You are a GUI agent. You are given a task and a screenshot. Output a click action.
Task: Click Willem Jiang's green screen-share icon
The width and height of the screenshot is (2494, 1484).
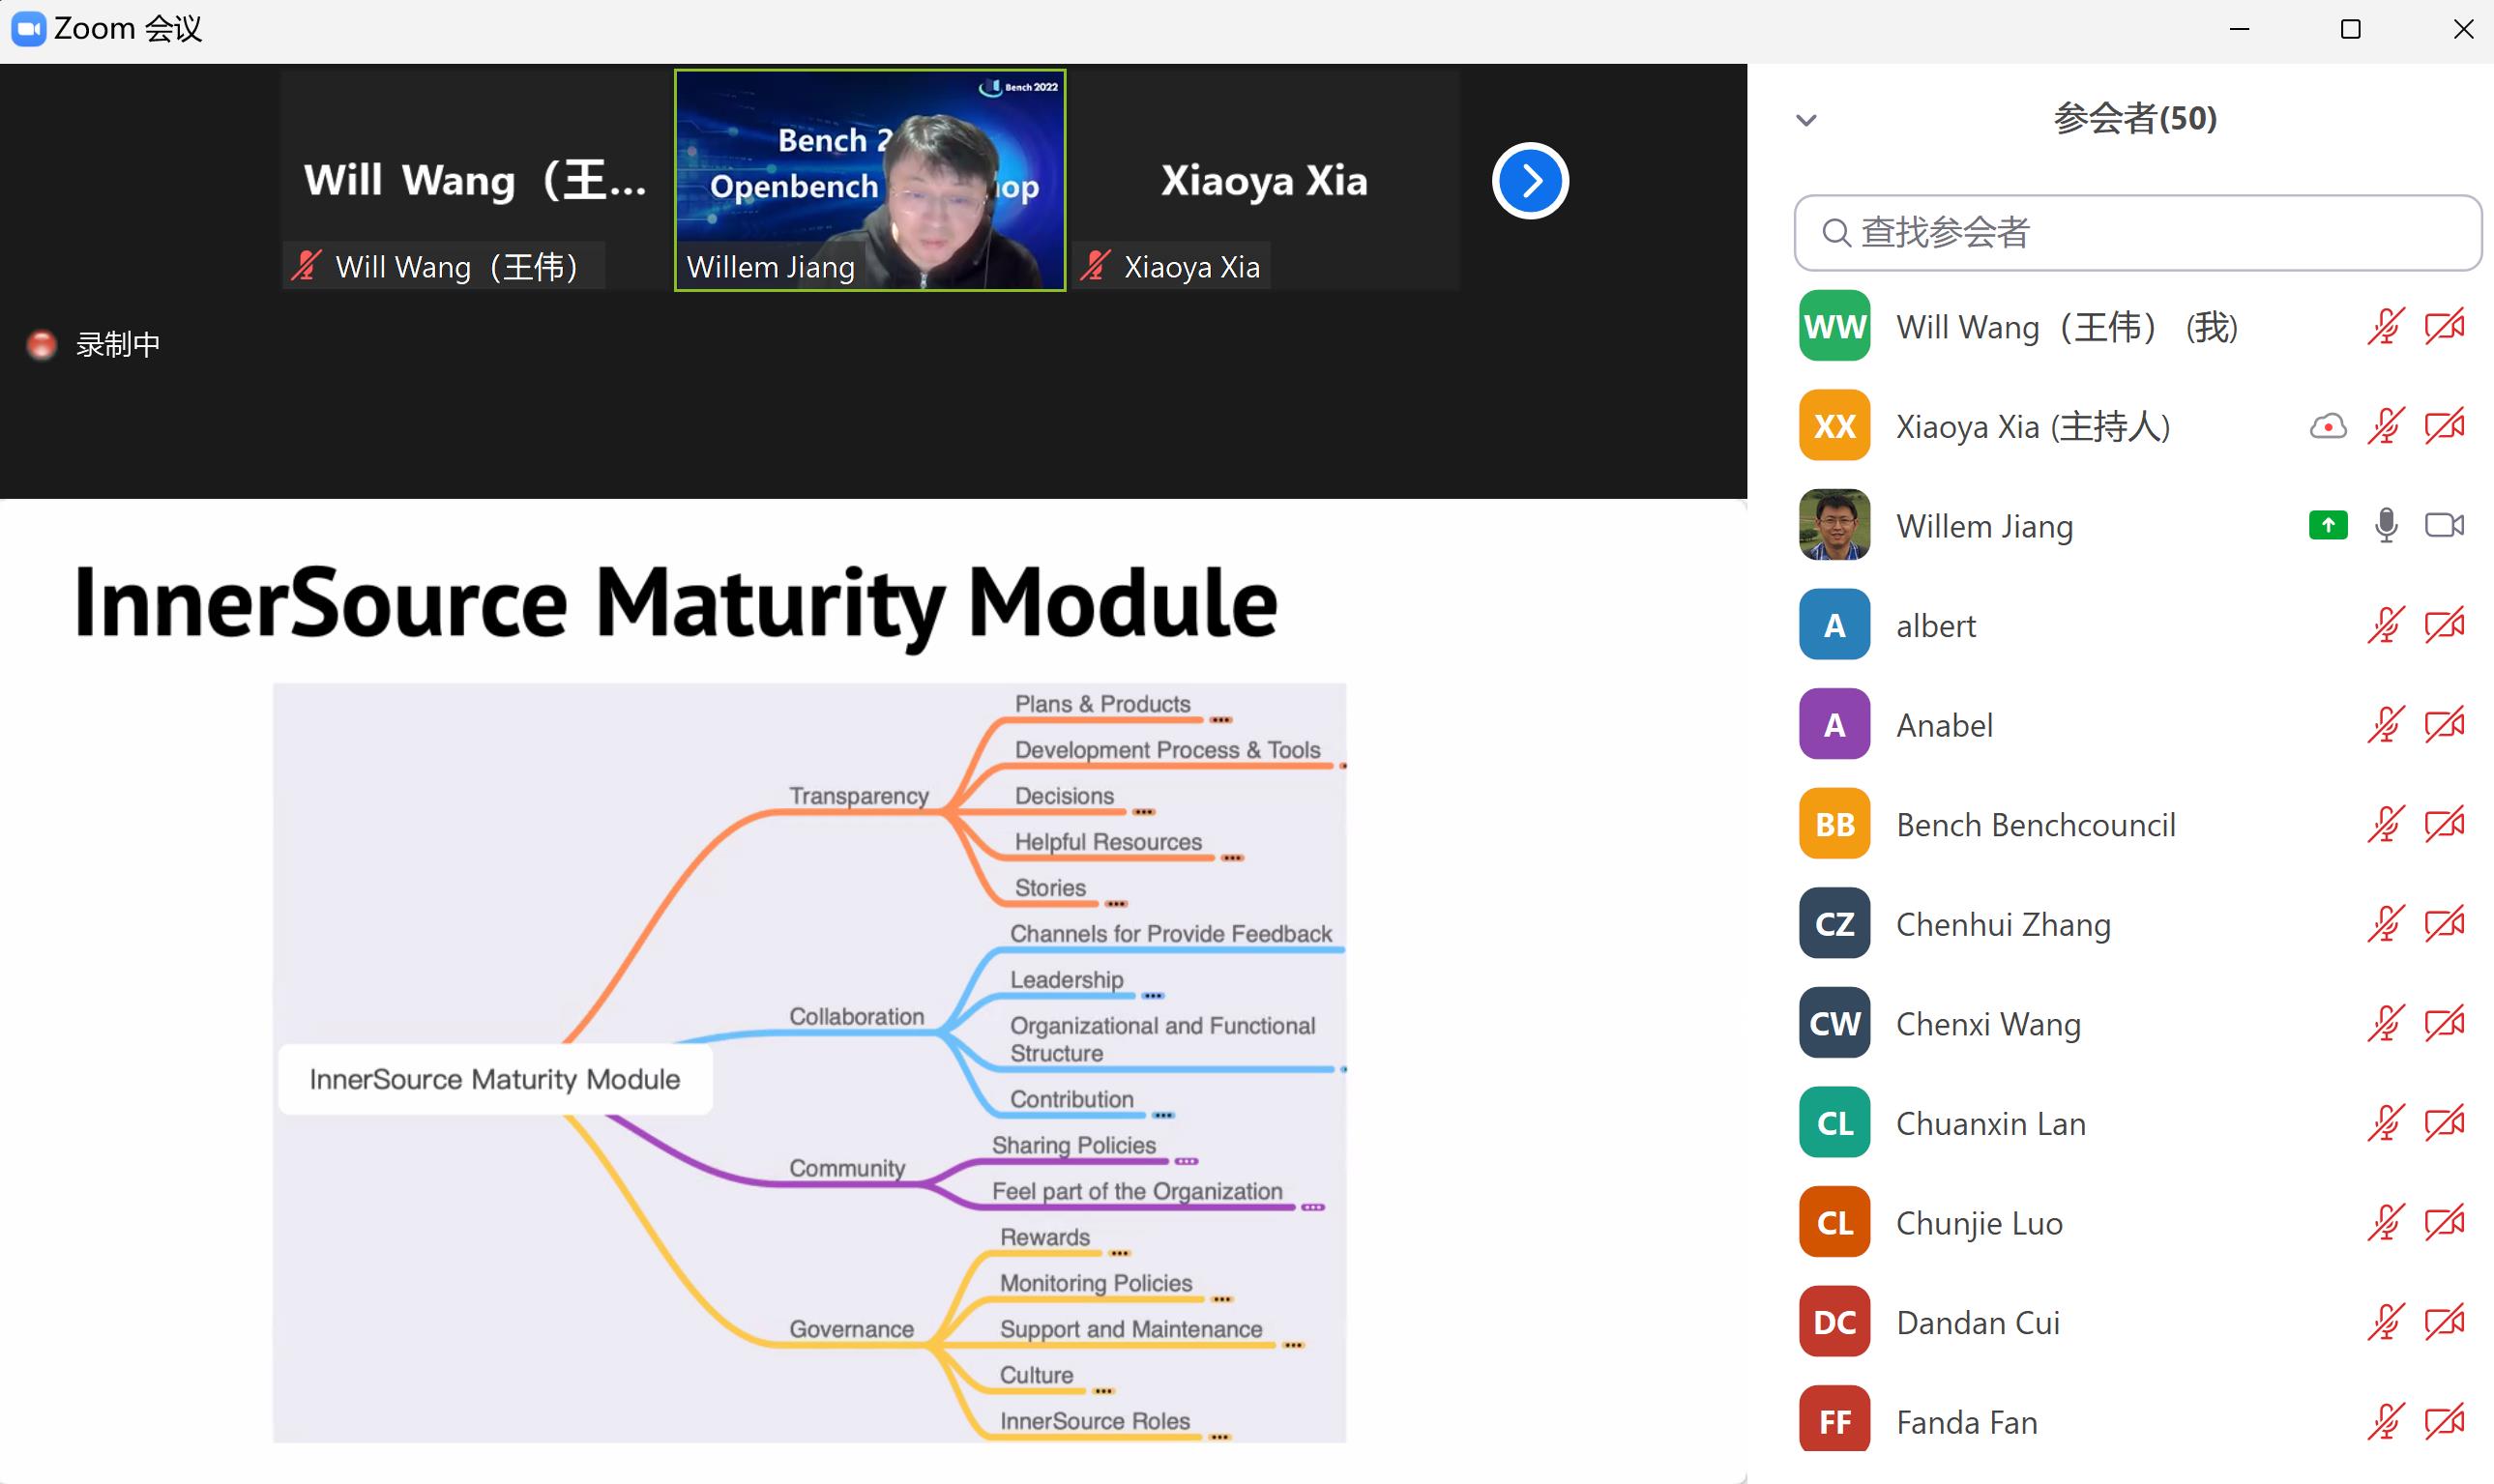pyautogui.click(x=2328, y=525)
